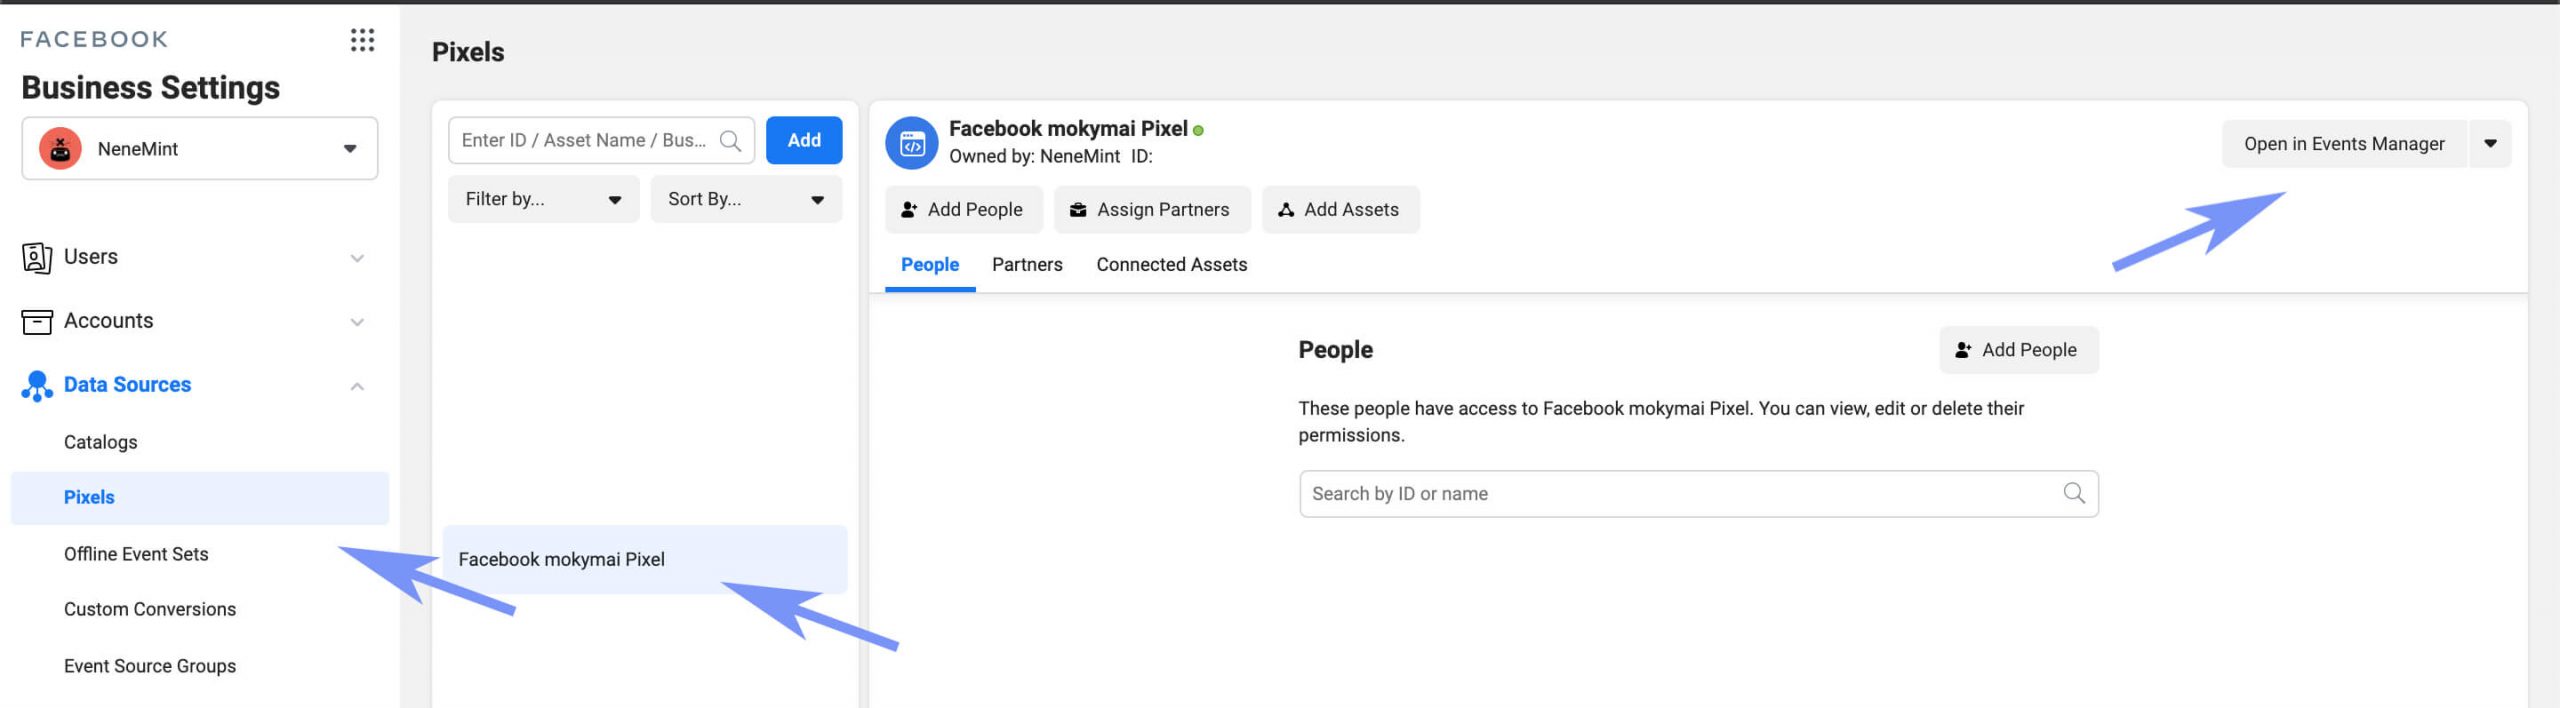Click the search magnifier in asset search box
The height and width of the screenshot is (708, 2560).
(731, 141)
